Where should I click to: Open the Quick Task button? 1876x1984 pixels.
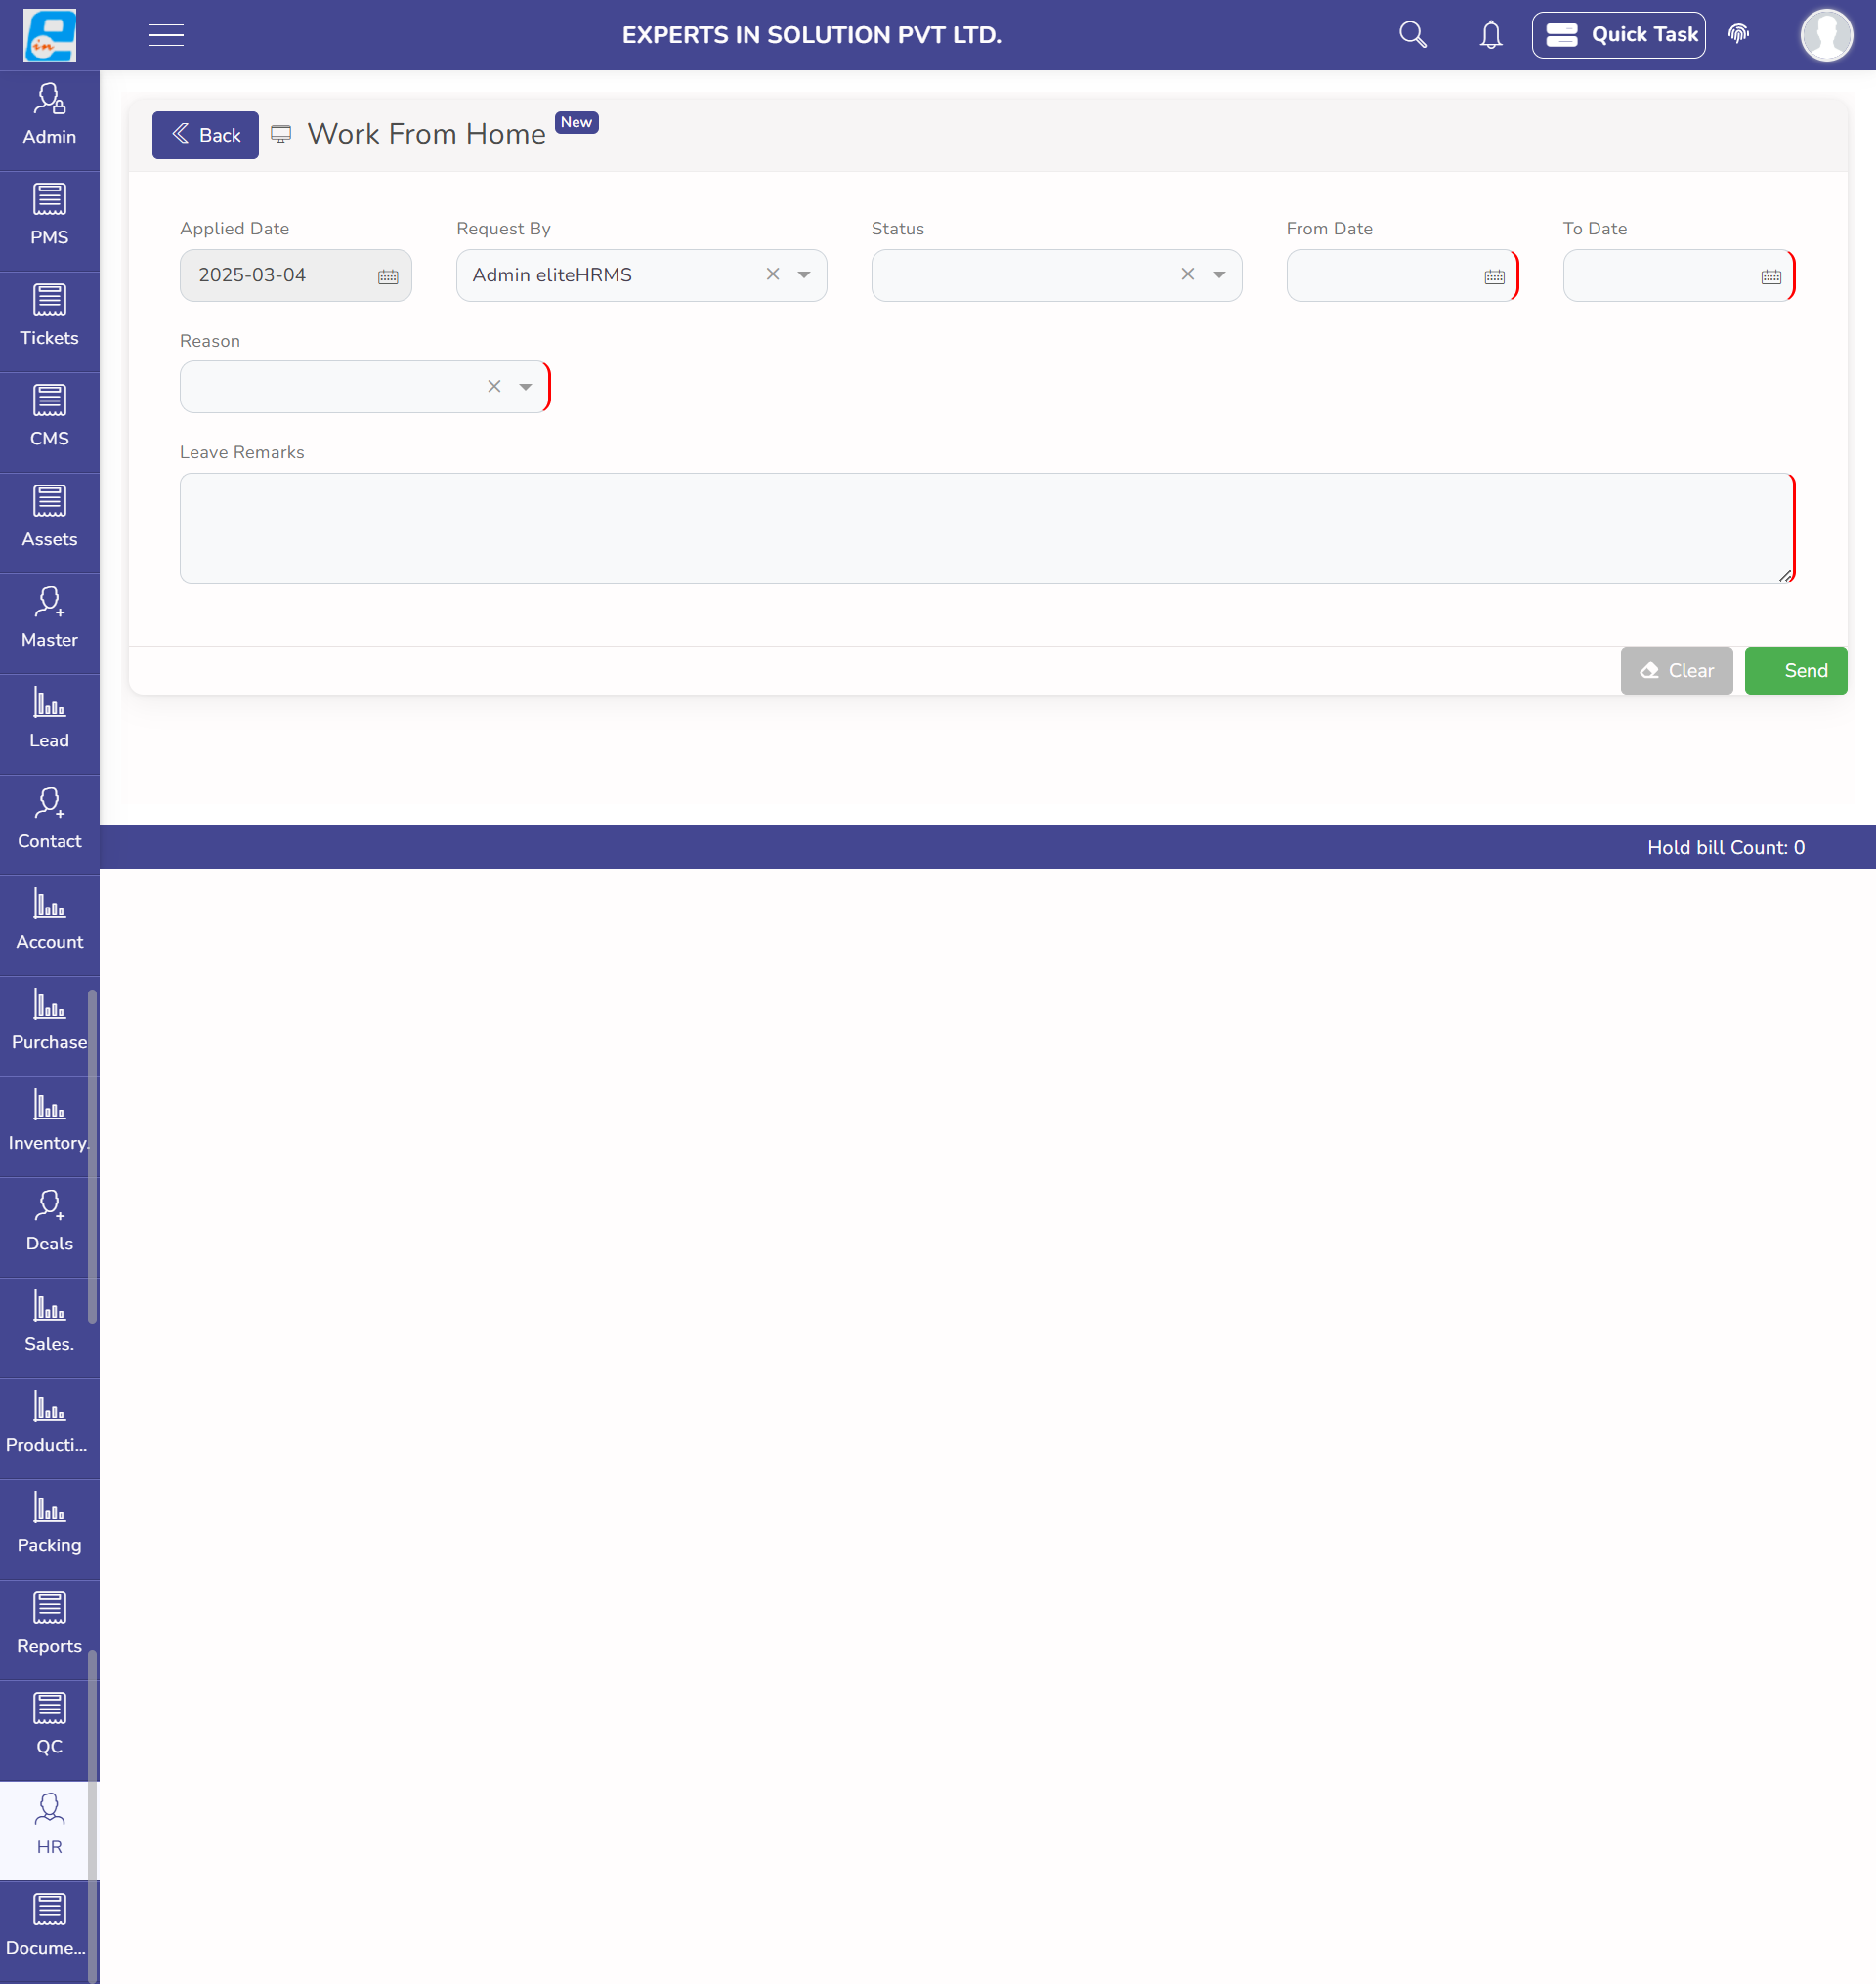[x=1618, y=35]
